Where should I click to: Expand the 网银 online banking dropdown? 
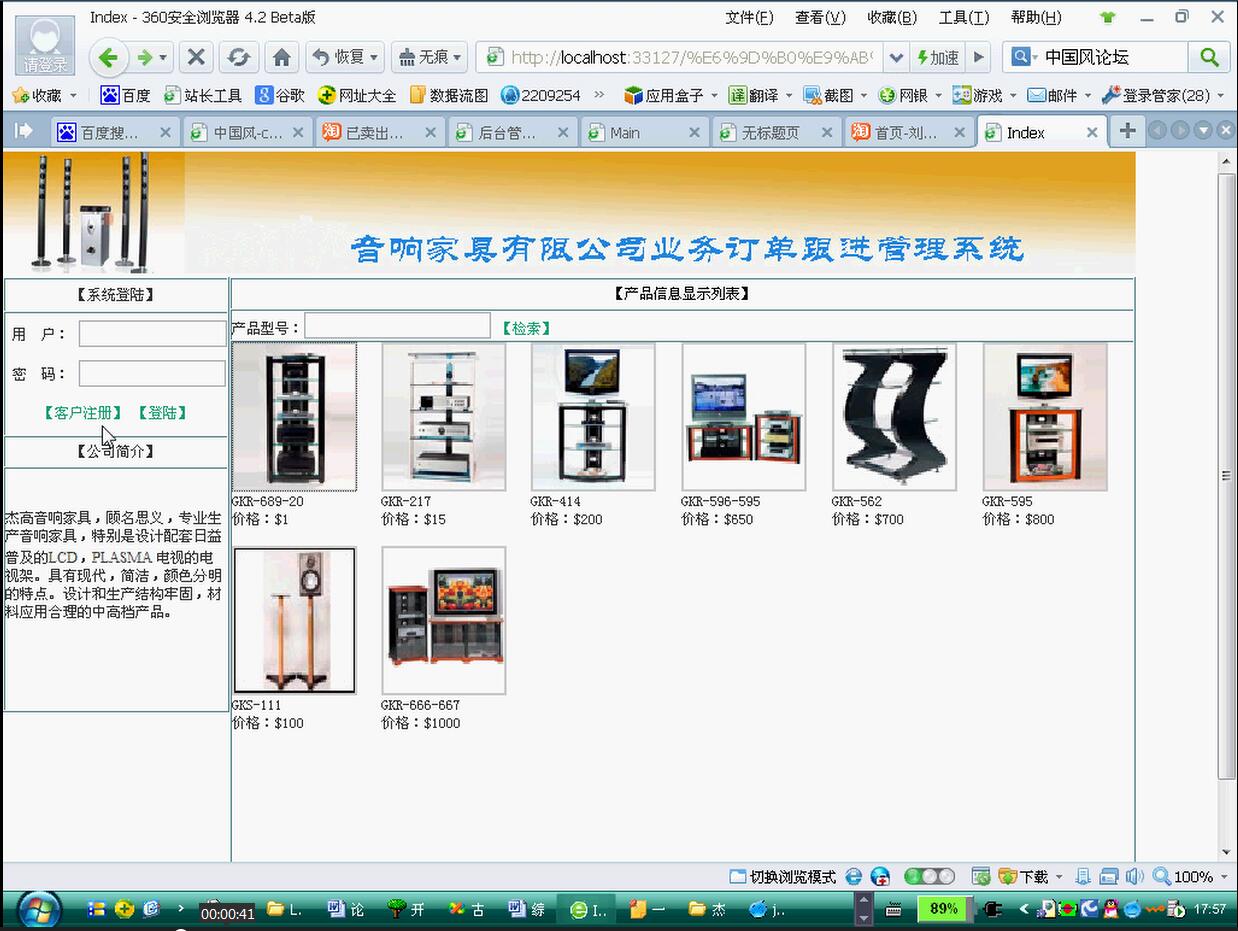point(938,96)
